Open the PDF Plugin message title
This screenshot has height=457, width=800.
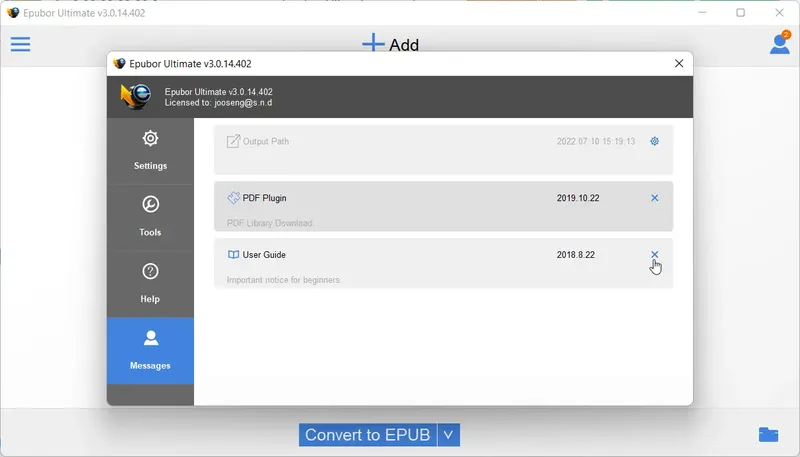264,198
